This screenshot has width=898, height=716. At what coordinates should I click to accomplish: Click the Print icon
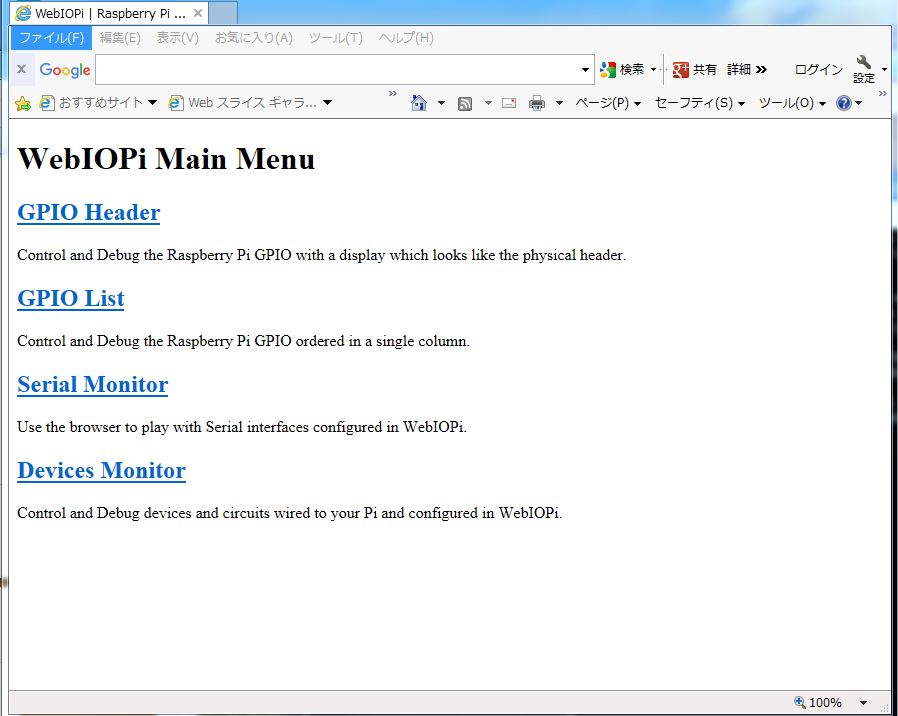(x=537, y=103)
